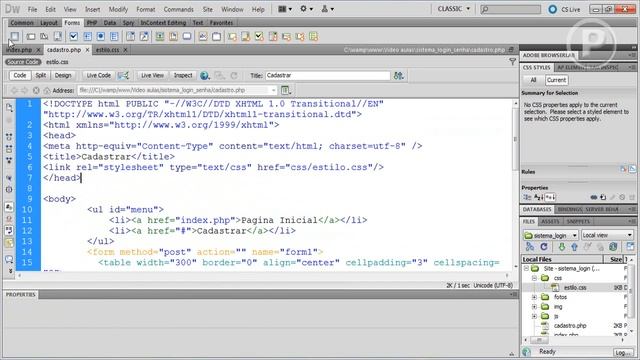
Task: Open the Local view dropdown
Action: pos(607,235)
